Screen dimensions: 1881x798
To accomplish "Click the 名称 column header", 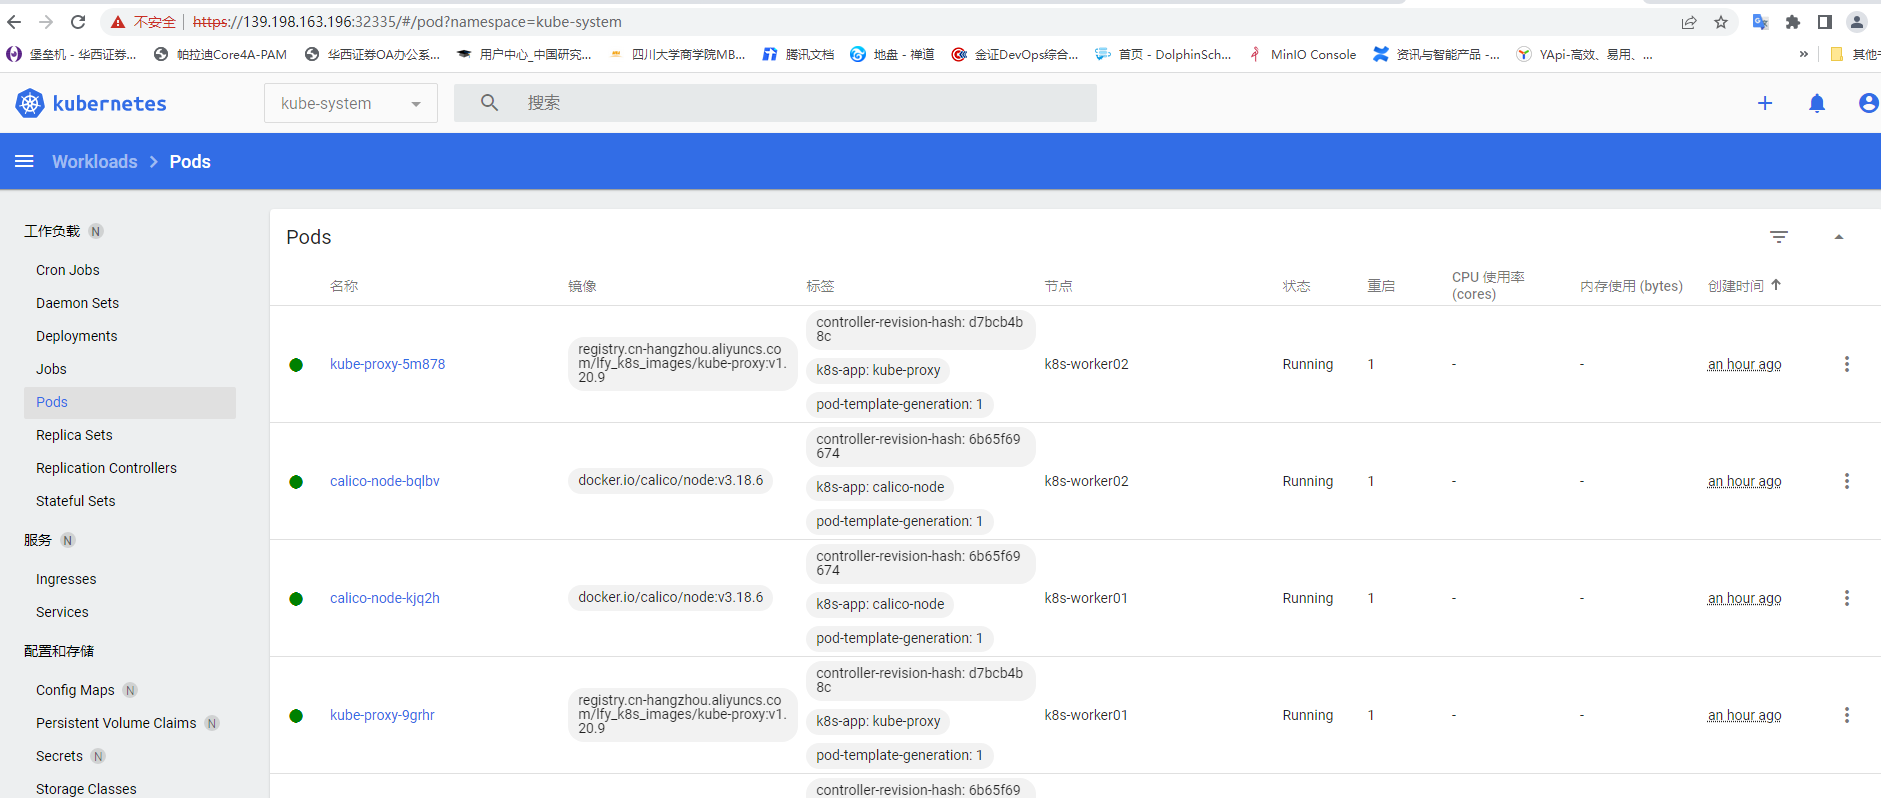I will click(x=344, y=286).
